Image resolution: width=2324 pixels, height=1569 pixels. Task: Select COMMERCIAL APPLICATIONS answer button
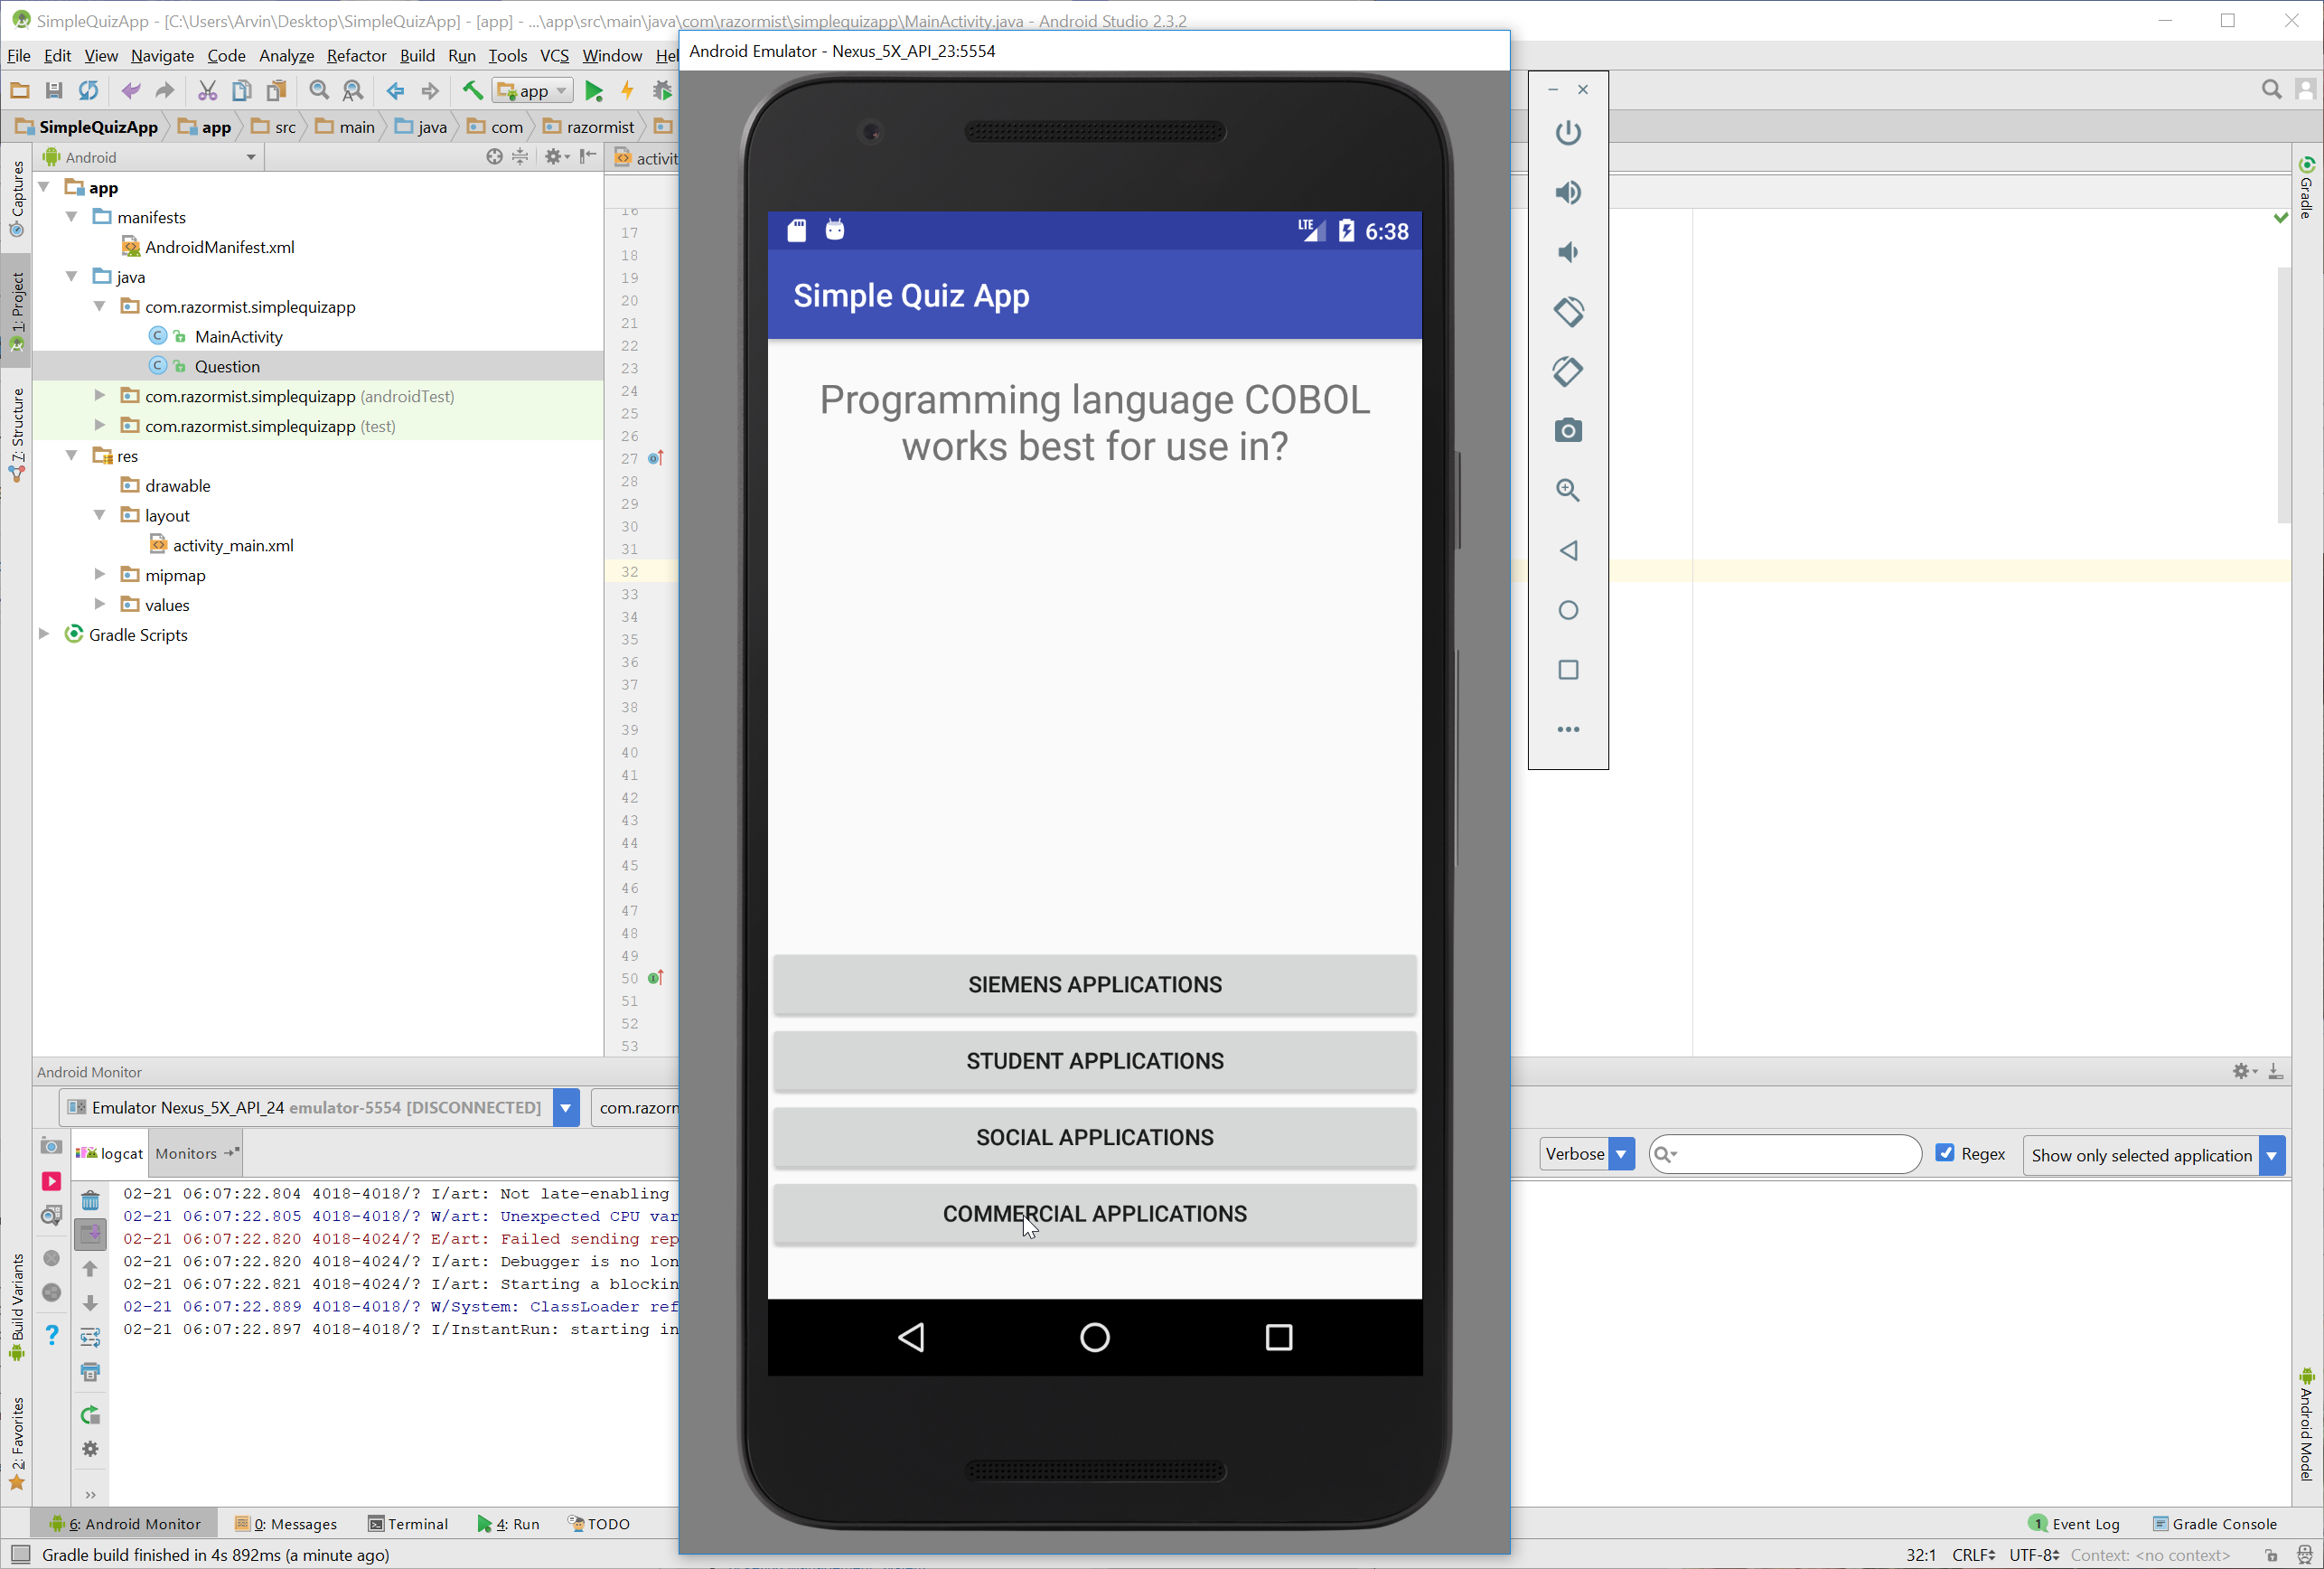tap(1093, 1214)
